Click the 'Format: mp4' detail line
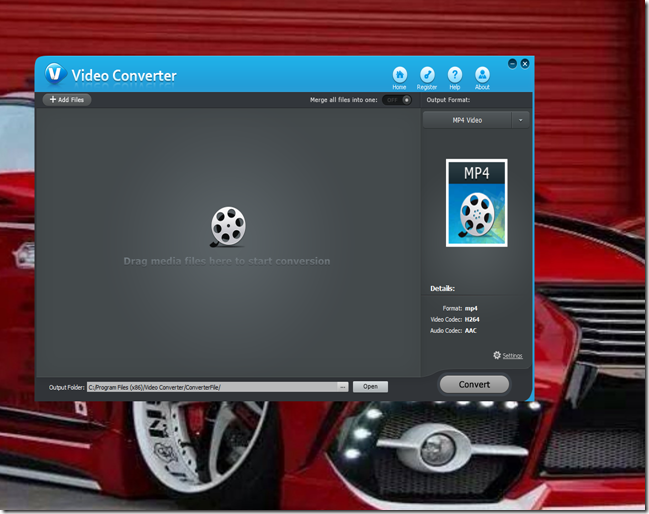 point(460,308)
